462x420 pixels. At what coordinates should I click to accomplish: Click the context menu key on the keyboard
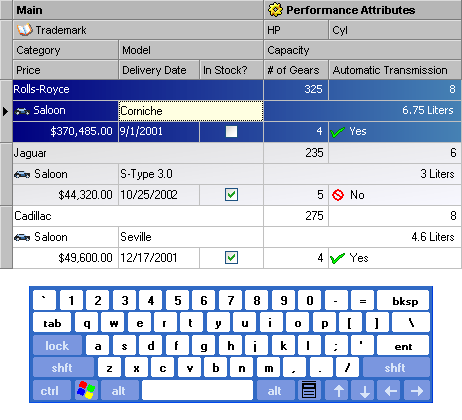(x=309, y=390)
